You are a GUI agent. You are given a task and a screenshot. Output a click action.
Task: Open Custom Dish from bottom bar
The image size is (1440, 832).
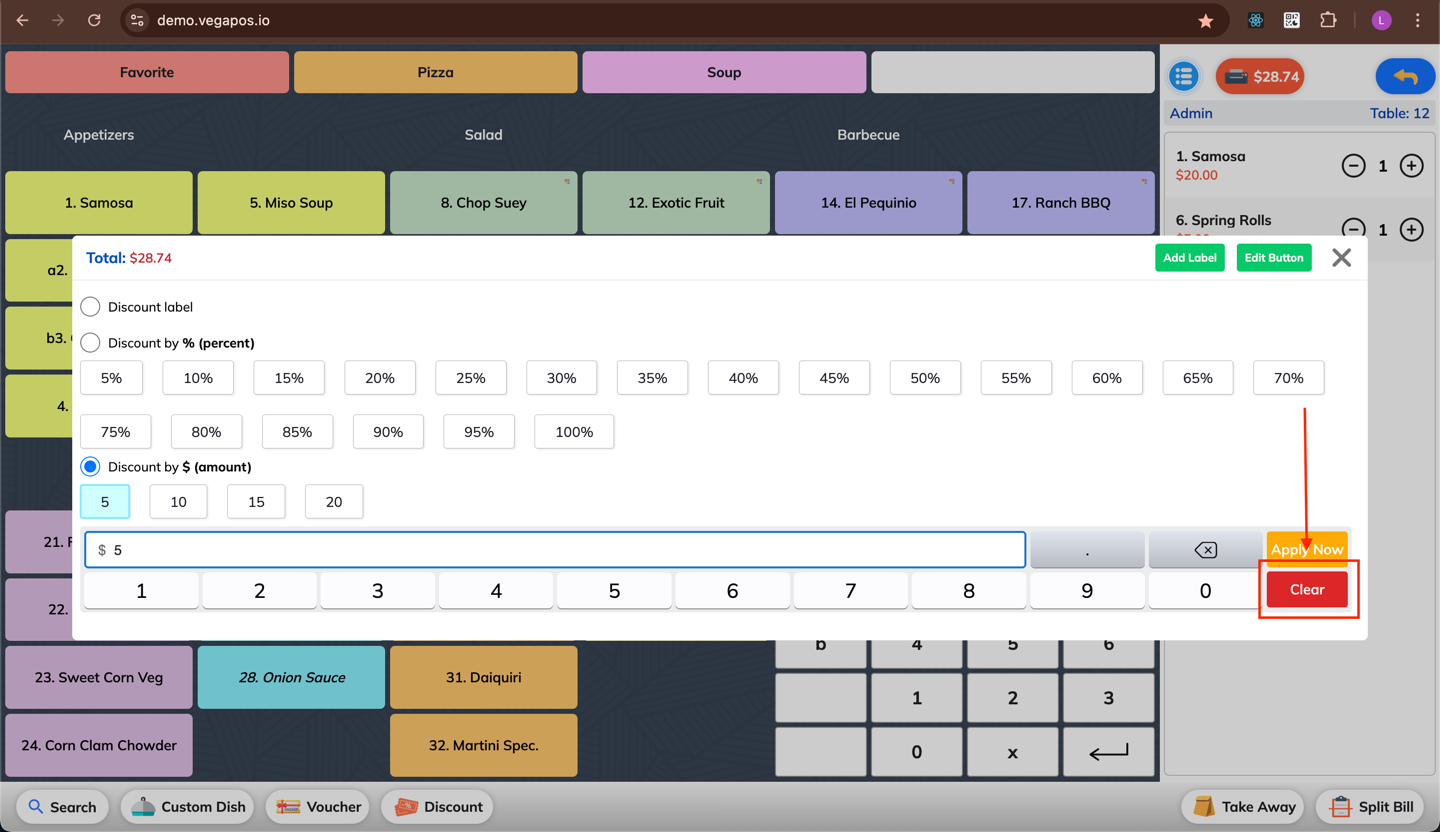[x=189, y=807]
